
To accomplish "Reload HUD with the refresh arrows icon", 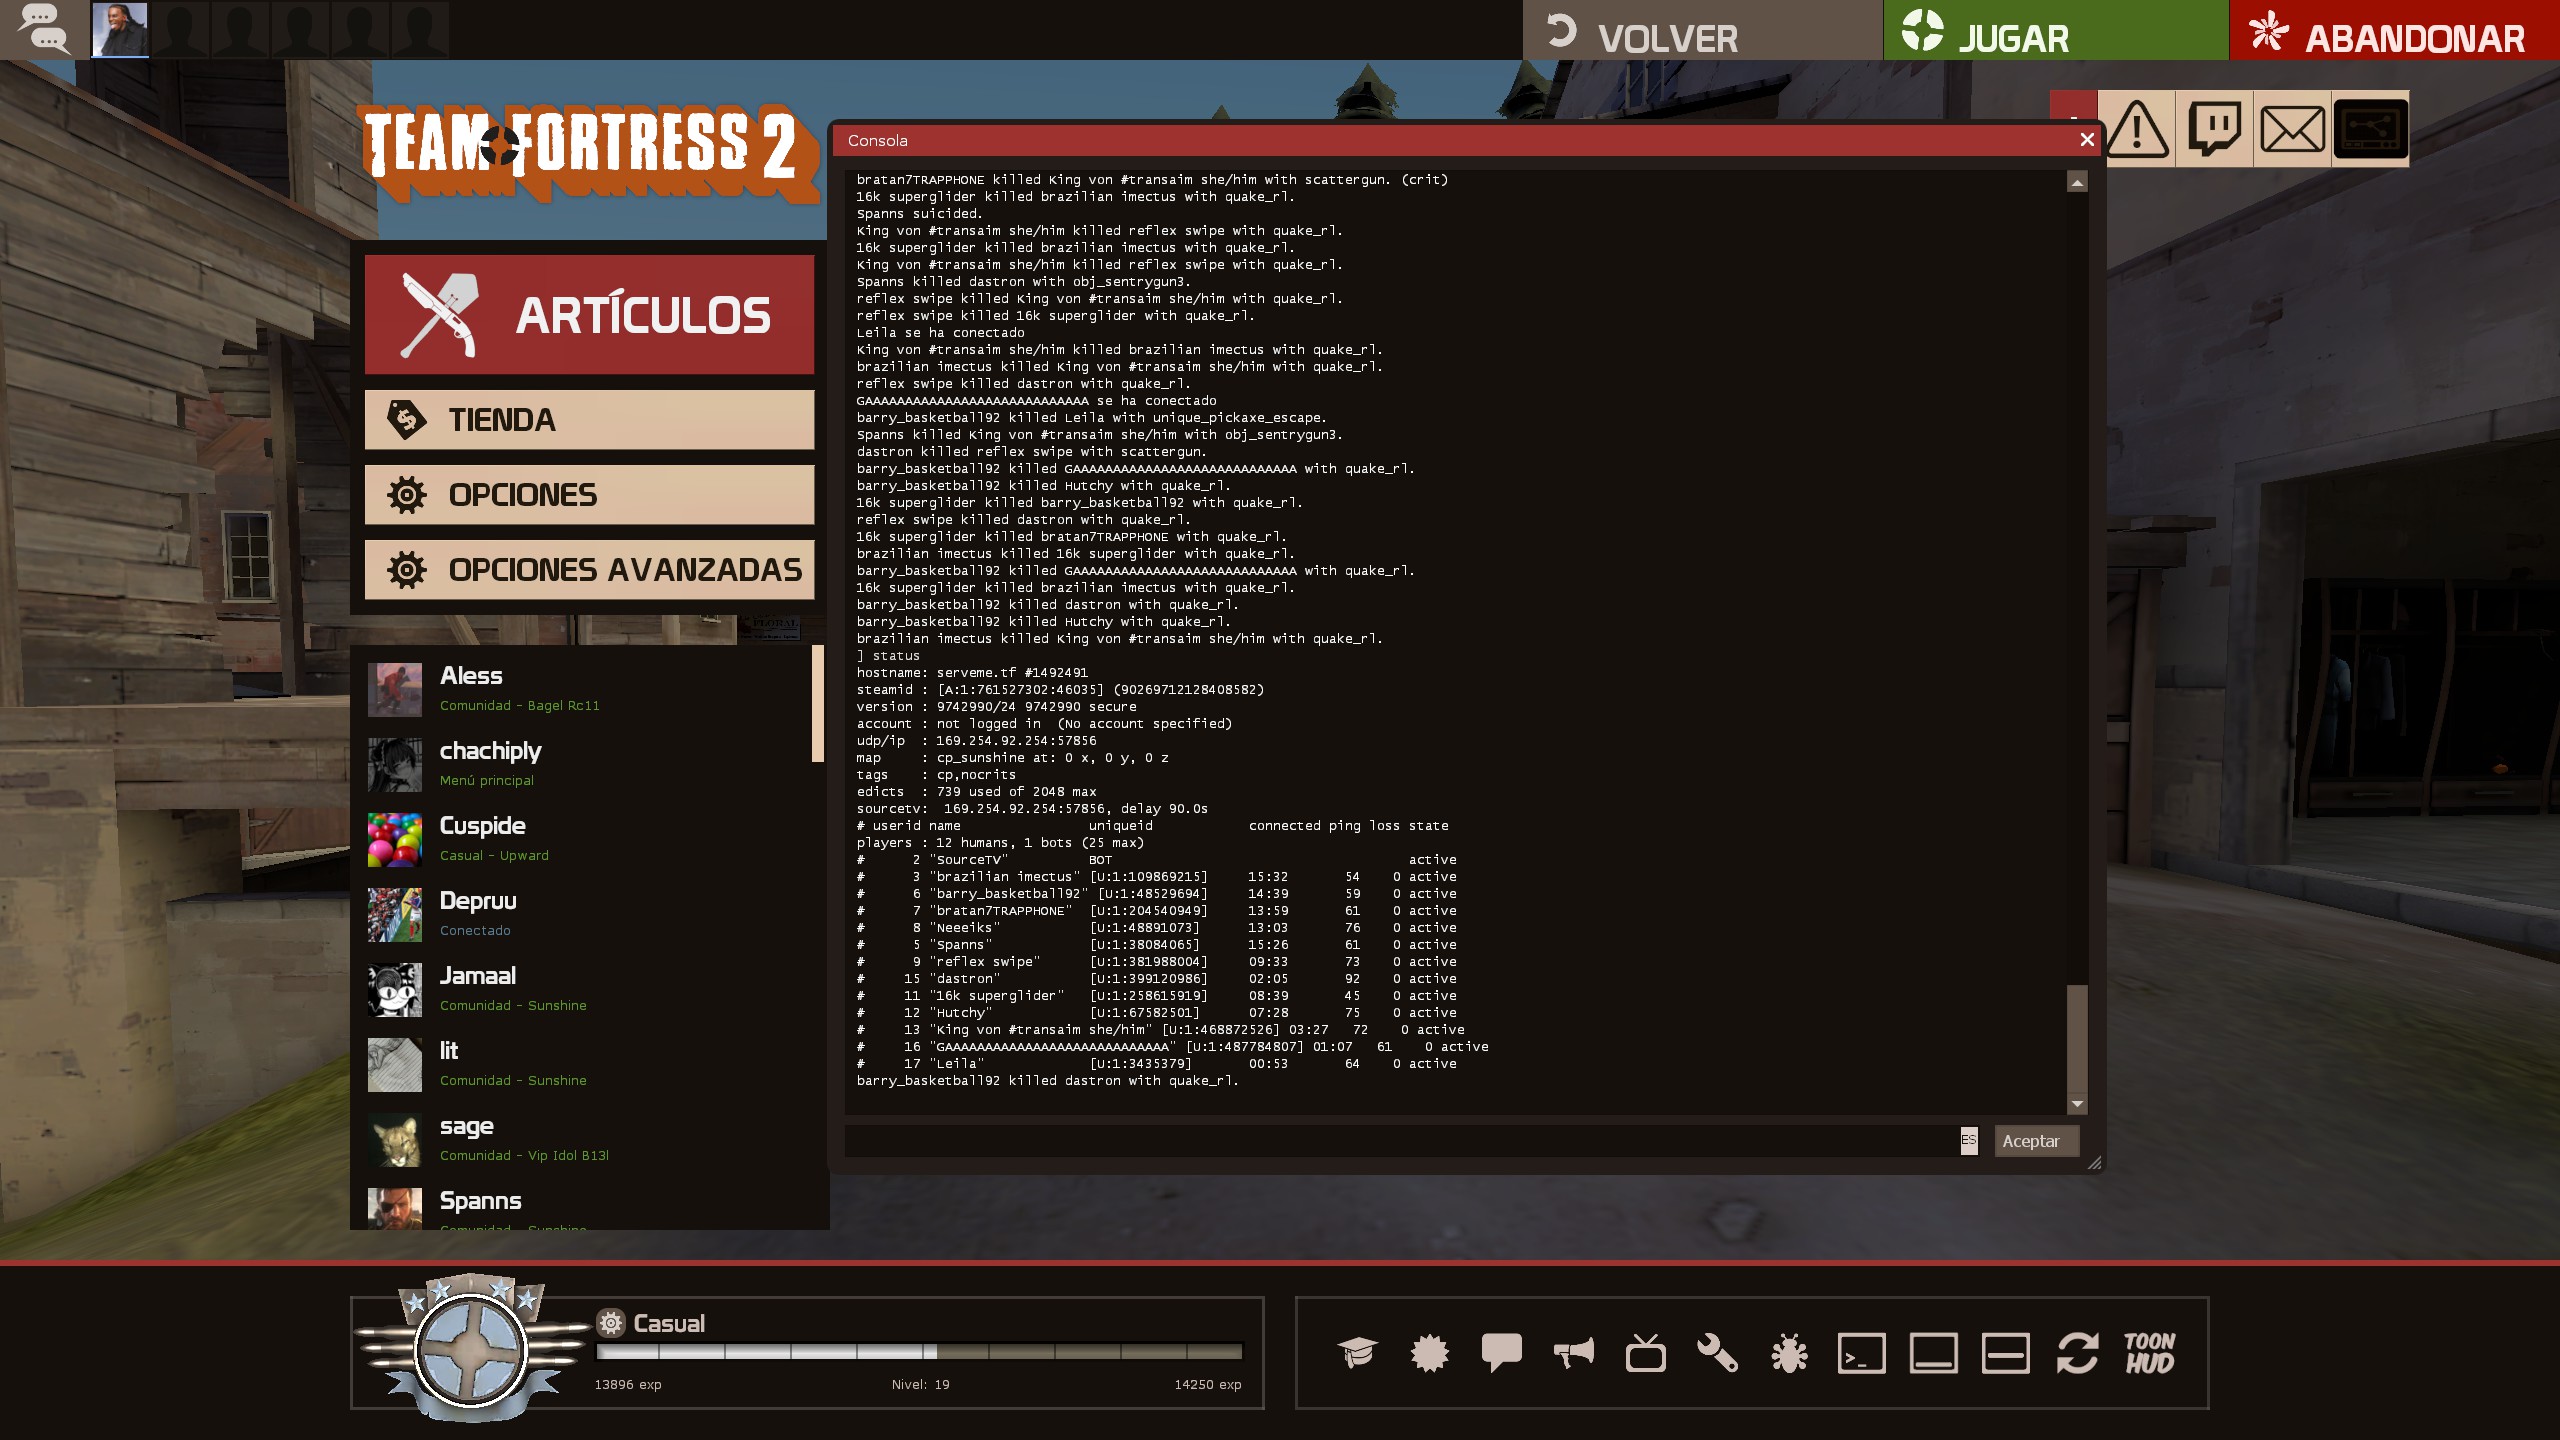I will (2077, 1353).
